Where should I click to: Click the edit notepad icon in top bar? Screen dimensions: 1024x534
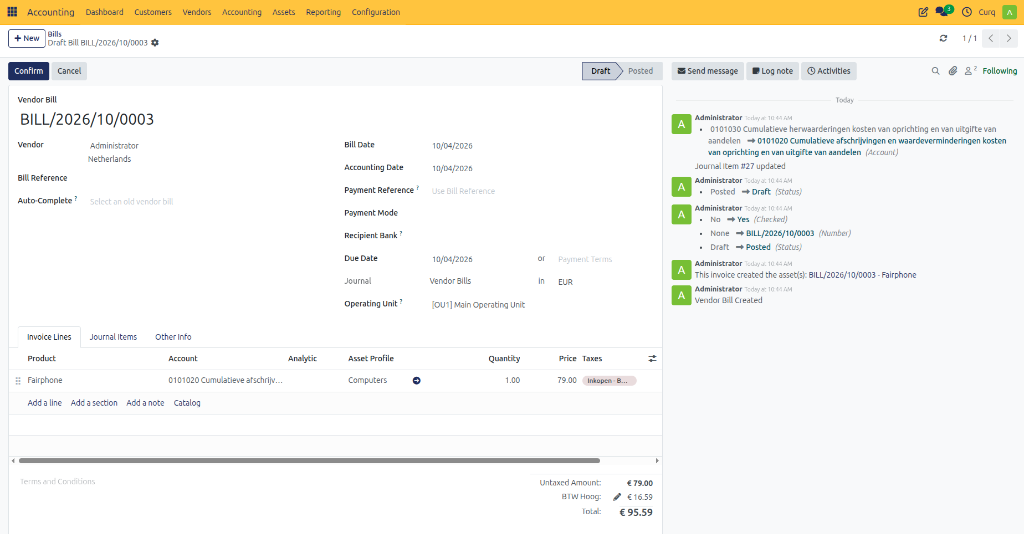923,12
